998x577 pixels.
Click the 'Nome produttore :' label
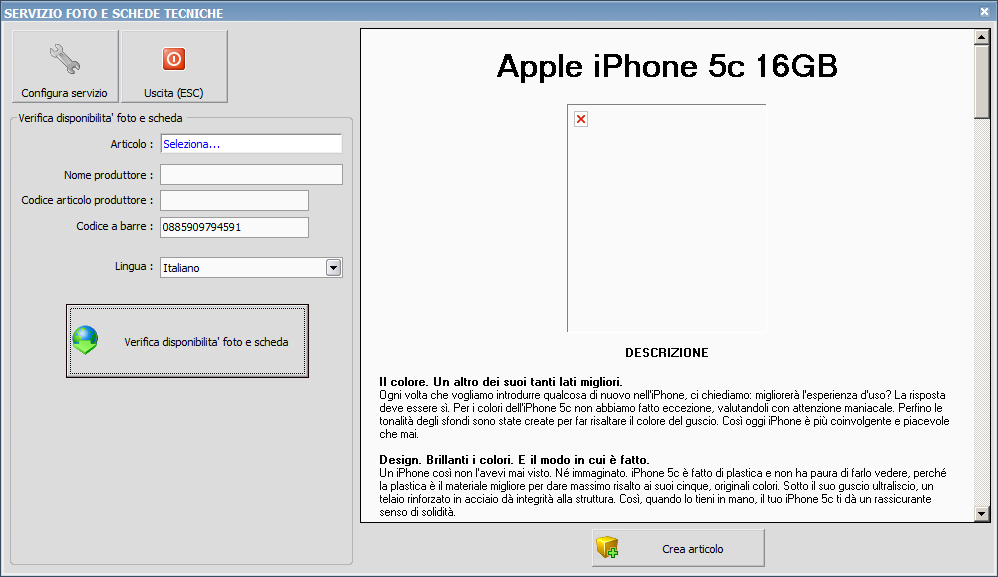[x=108, y=175]
